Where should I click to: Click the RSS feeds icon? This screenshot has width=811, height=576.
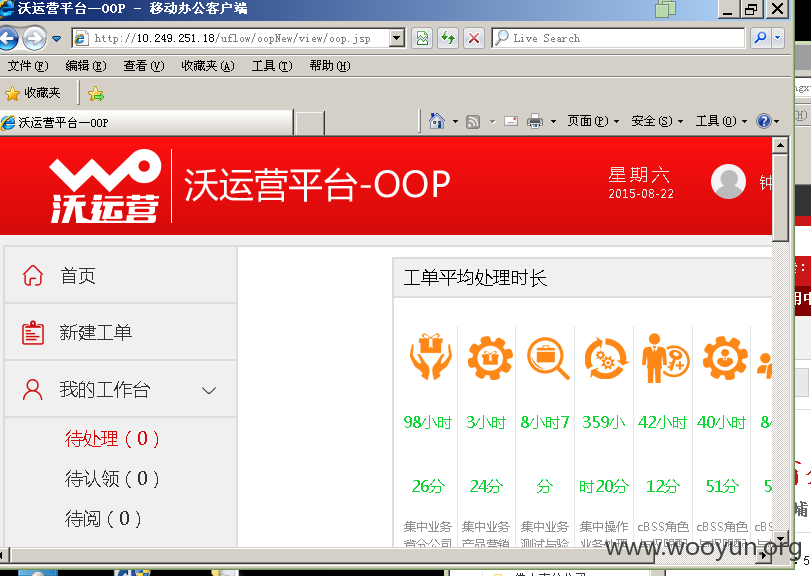(473, 122)
